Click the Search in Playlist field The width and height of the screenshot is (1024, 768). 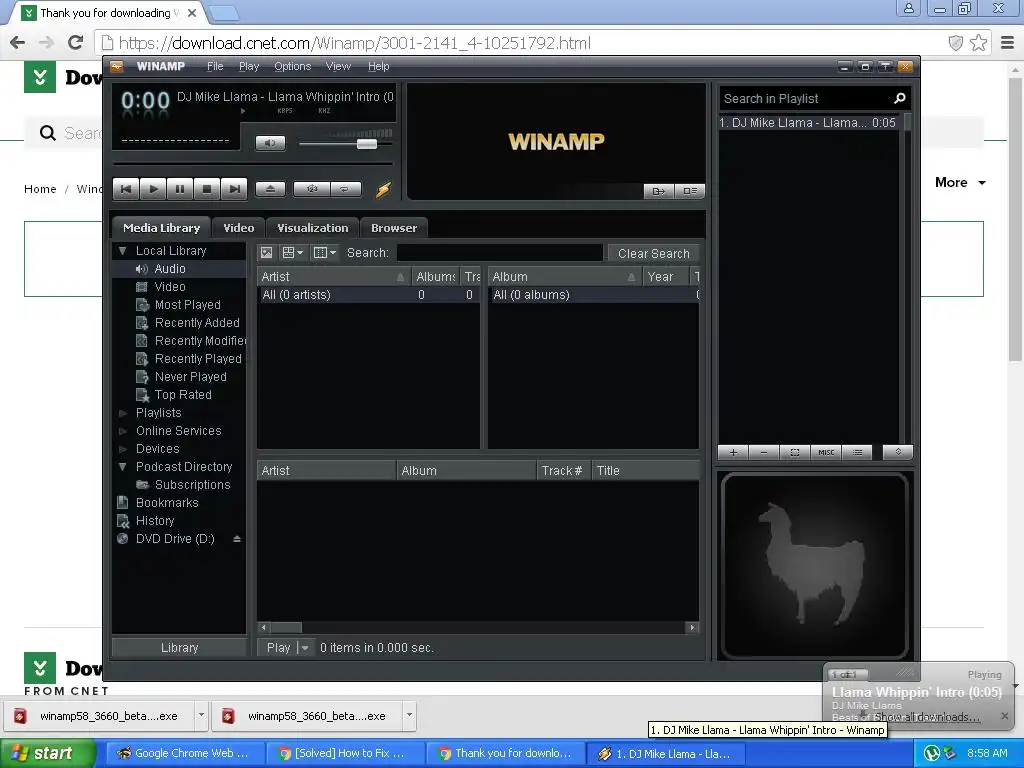[805, 99]
